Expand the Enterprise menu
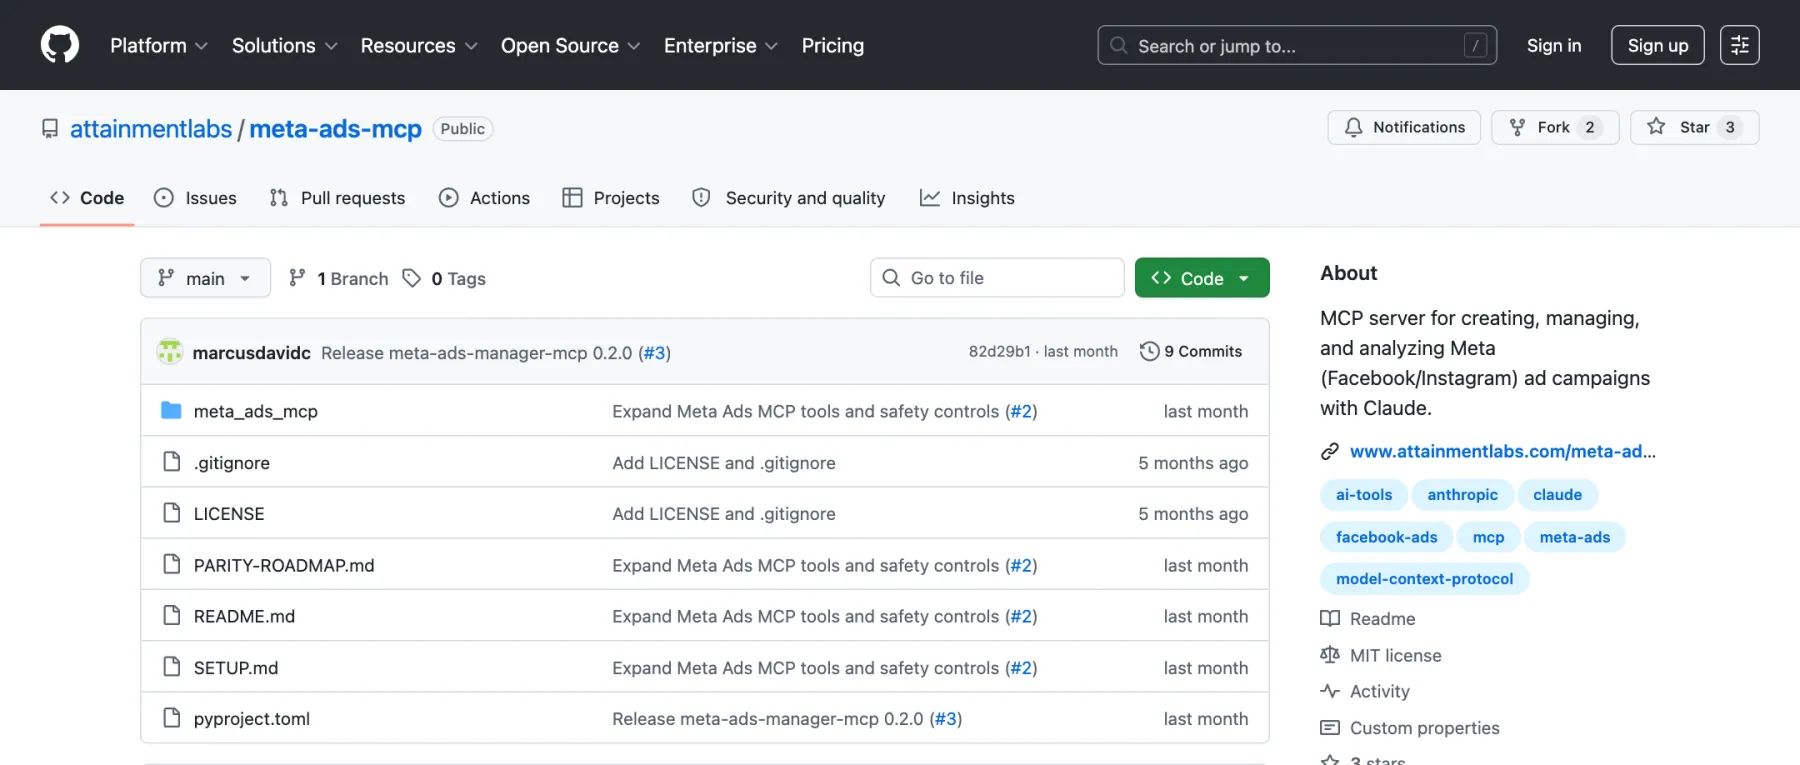1800x765 pixels. click(x=720, y=46)
